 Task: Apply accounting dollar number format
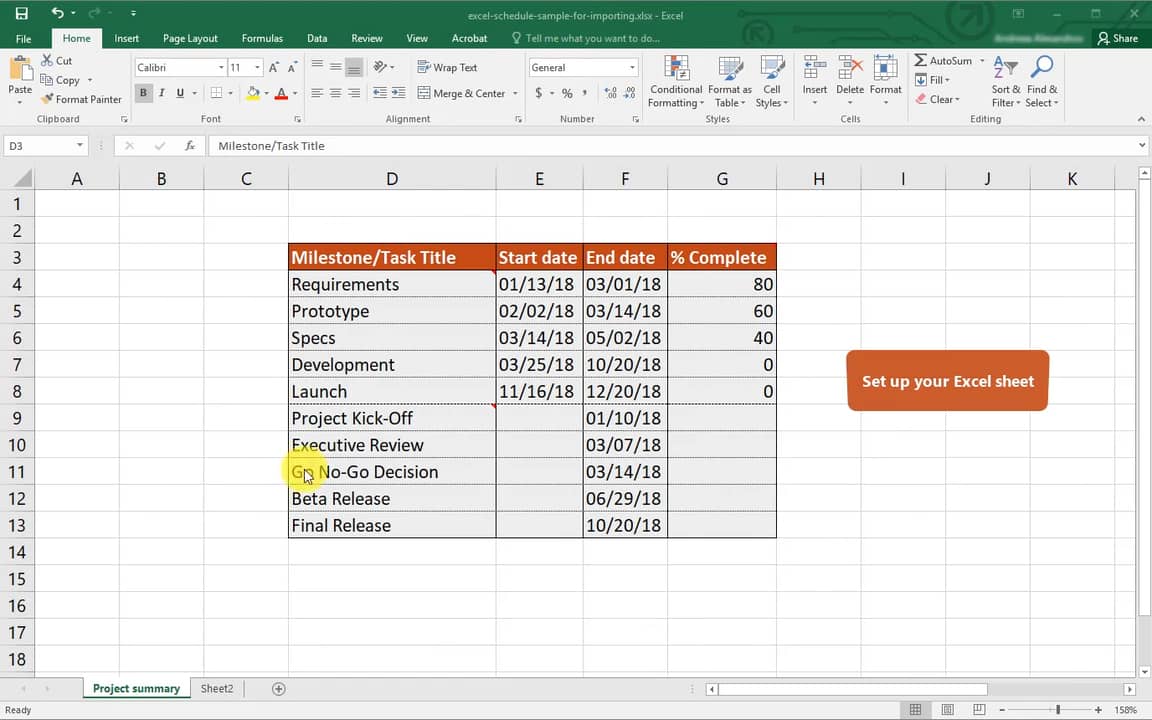(539, 93)
